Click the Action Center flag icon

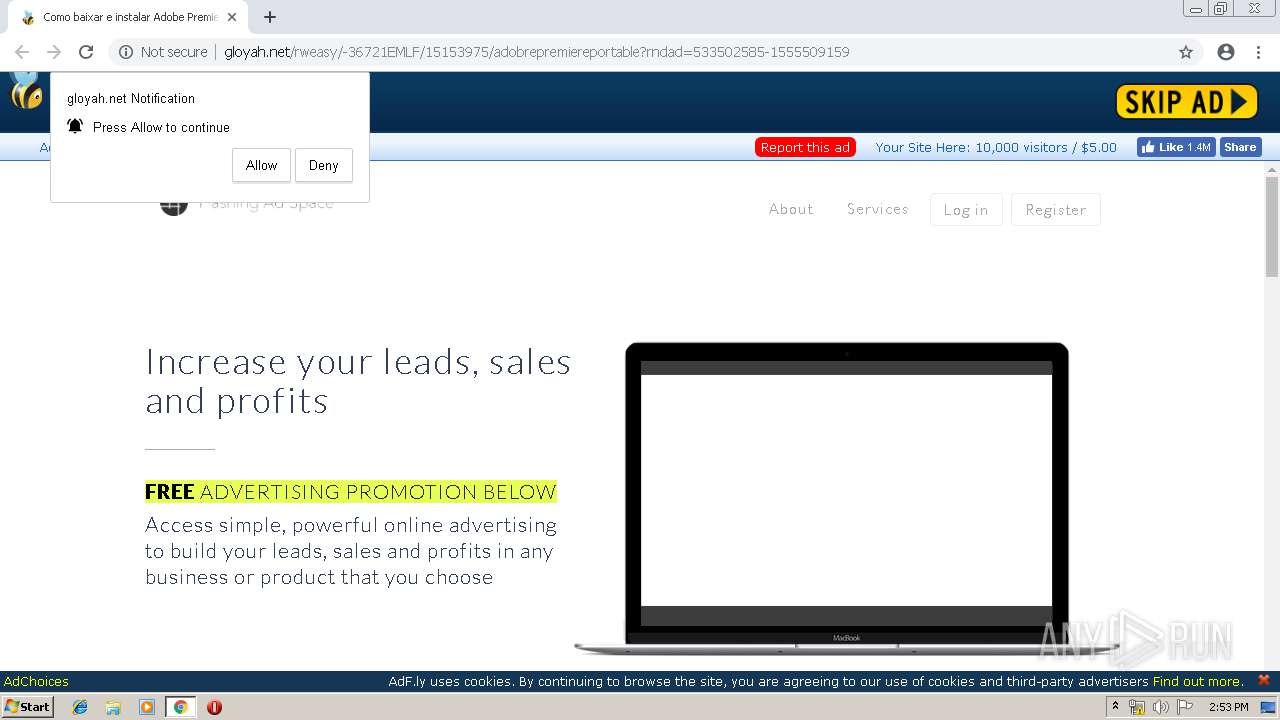point(1185,707)
